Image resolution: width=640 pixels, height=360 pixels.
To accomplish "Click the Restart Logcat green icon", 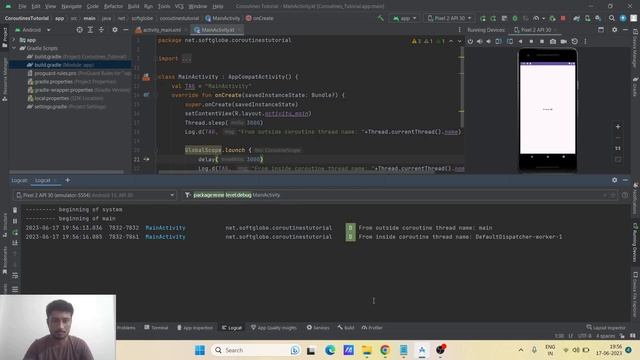I will coord(15,232).
